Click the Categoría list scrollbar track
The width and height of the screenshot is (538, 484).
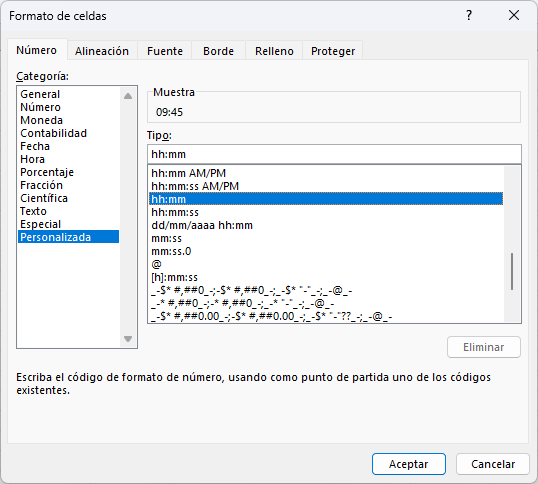click(128, 217)
